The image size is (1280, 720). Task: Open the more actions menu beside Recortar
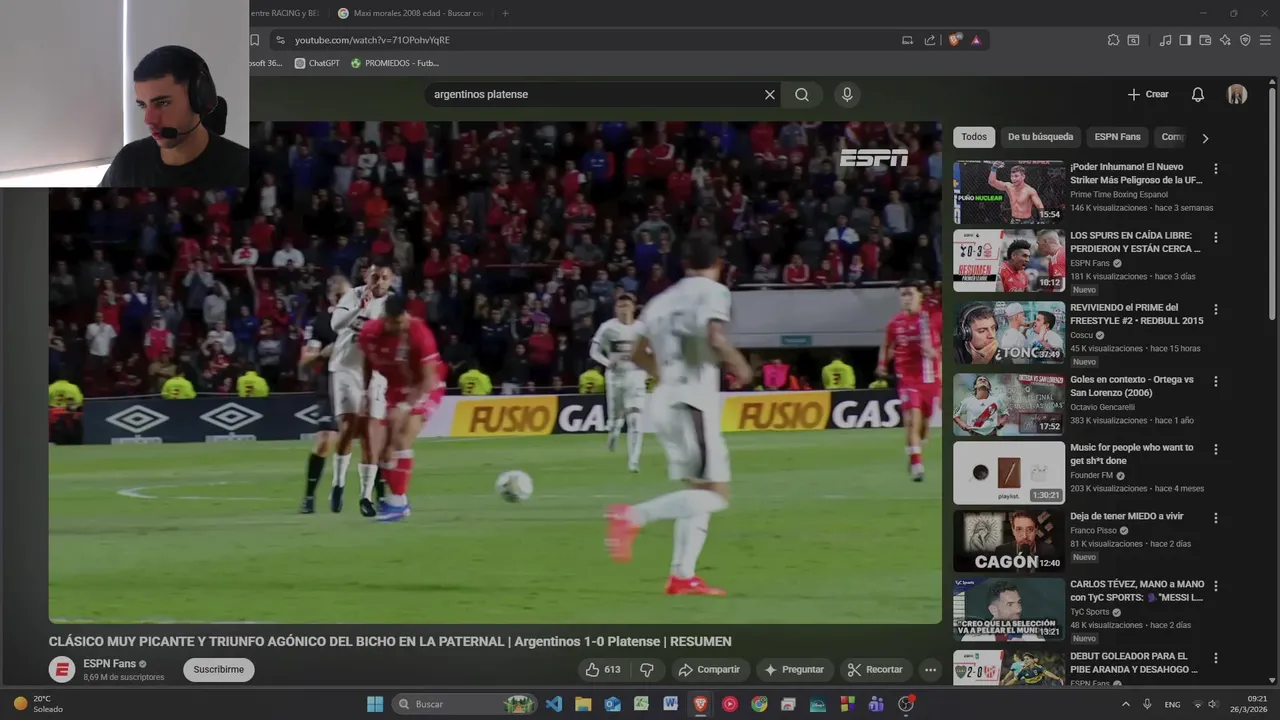pos(930,670)
